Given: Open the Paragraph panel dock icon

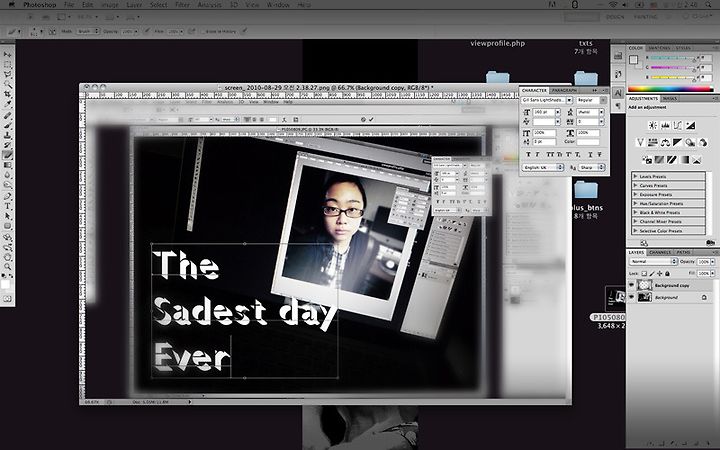Looking at the screenshot, I should (618, 106).
